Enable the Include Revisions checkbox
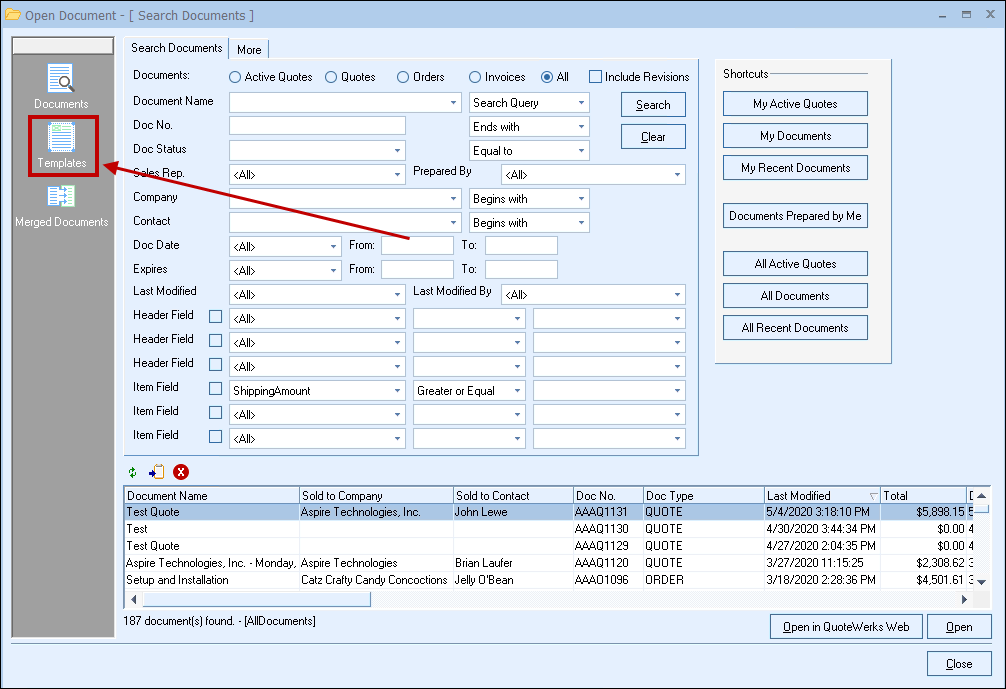Image resolution: width=1006 pixels, height=689 pixels. pos(595,77)
